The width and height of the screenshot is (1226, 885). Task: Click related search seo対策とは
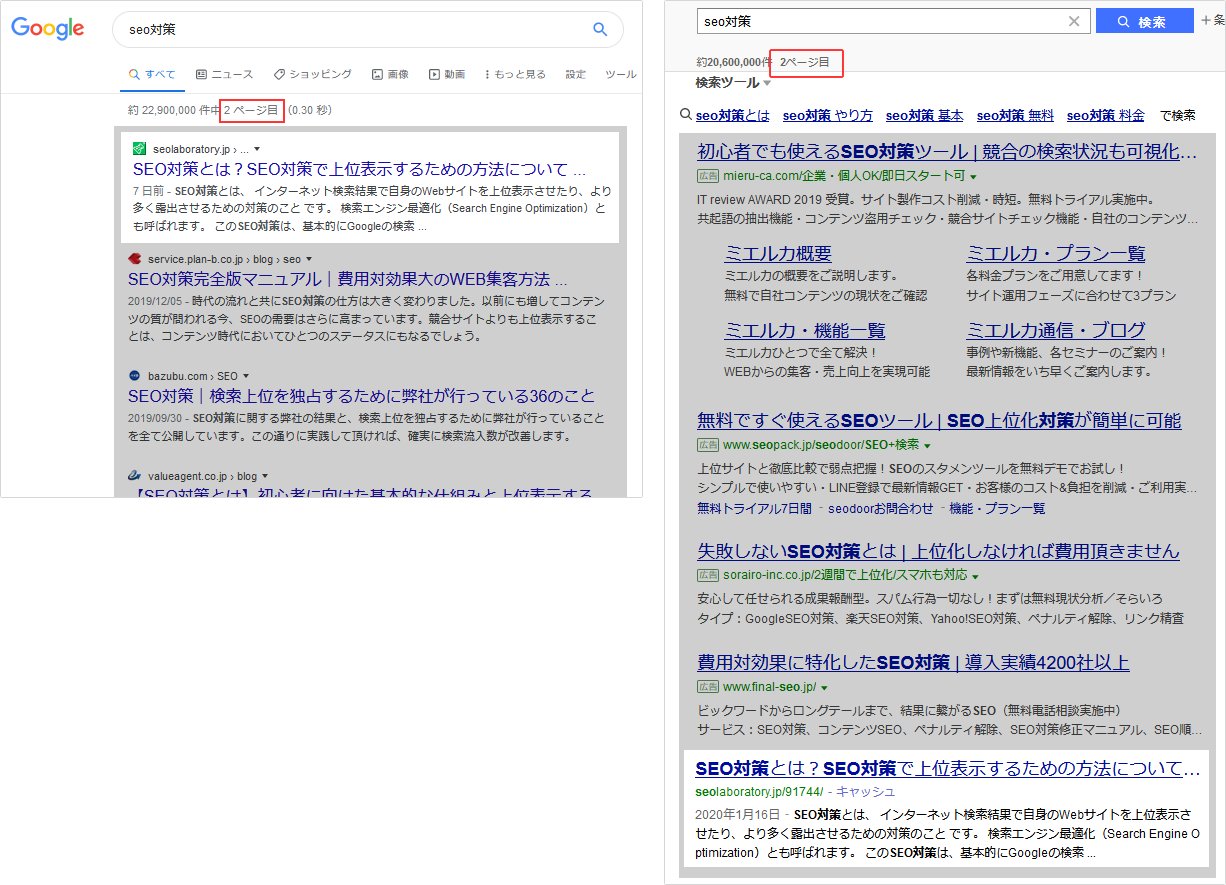tap(733, 115)
